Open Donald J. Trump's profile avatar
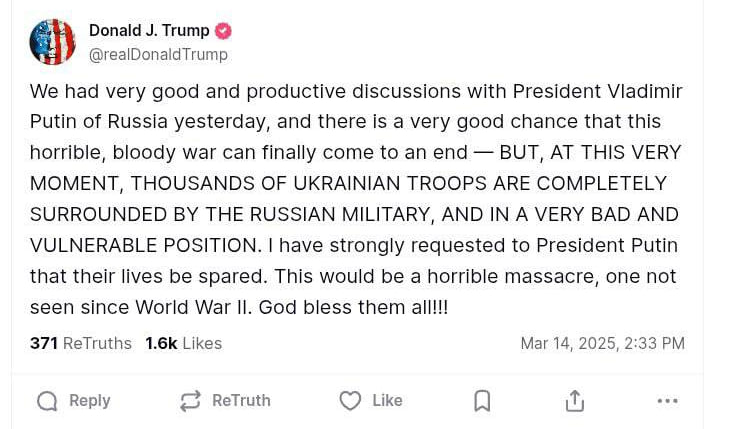 (53, 42)
